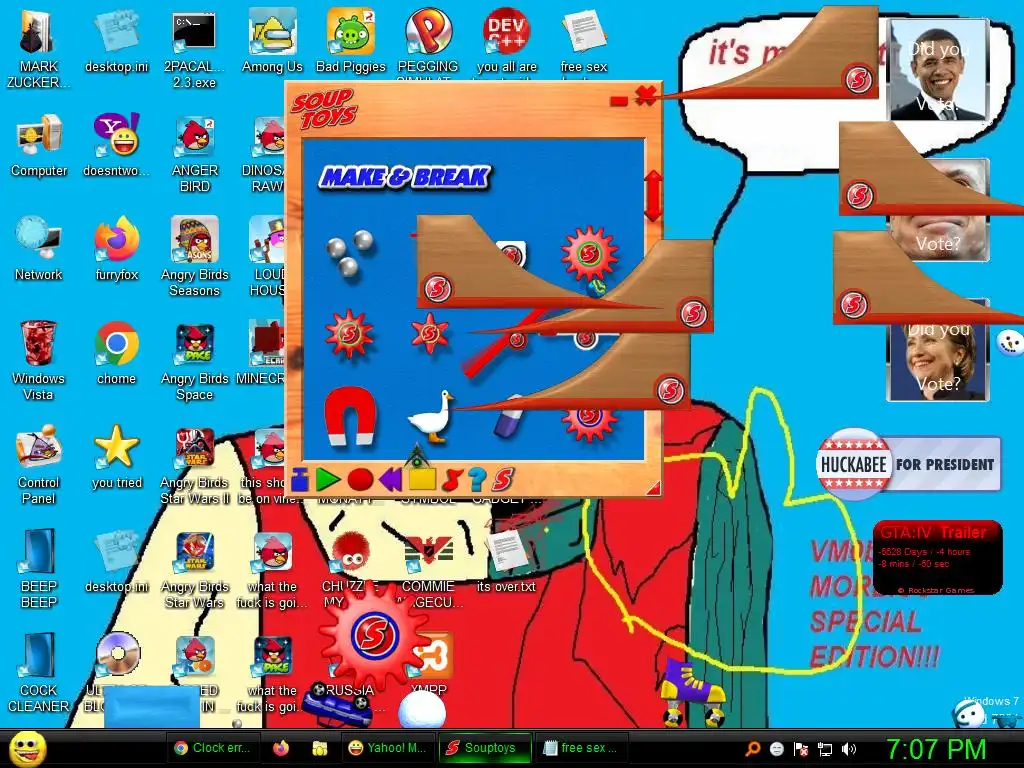Click the blue overturned toy car

click(336, 707)
